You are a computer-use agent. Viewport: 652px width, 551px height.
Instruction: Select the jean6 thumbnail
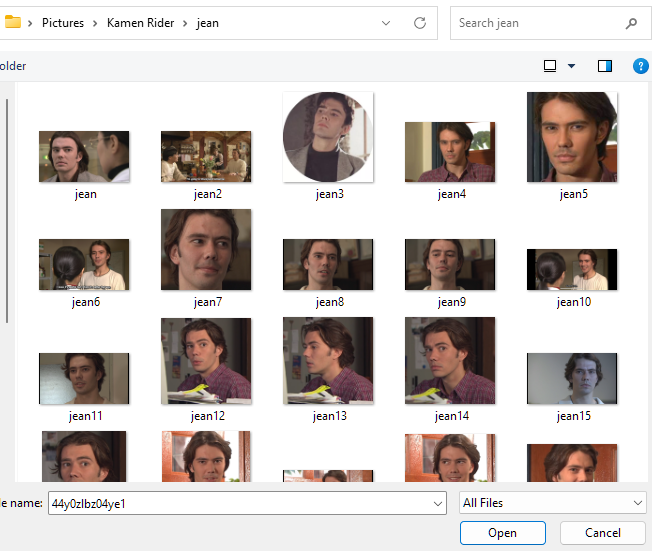click(x=84, y=264)
